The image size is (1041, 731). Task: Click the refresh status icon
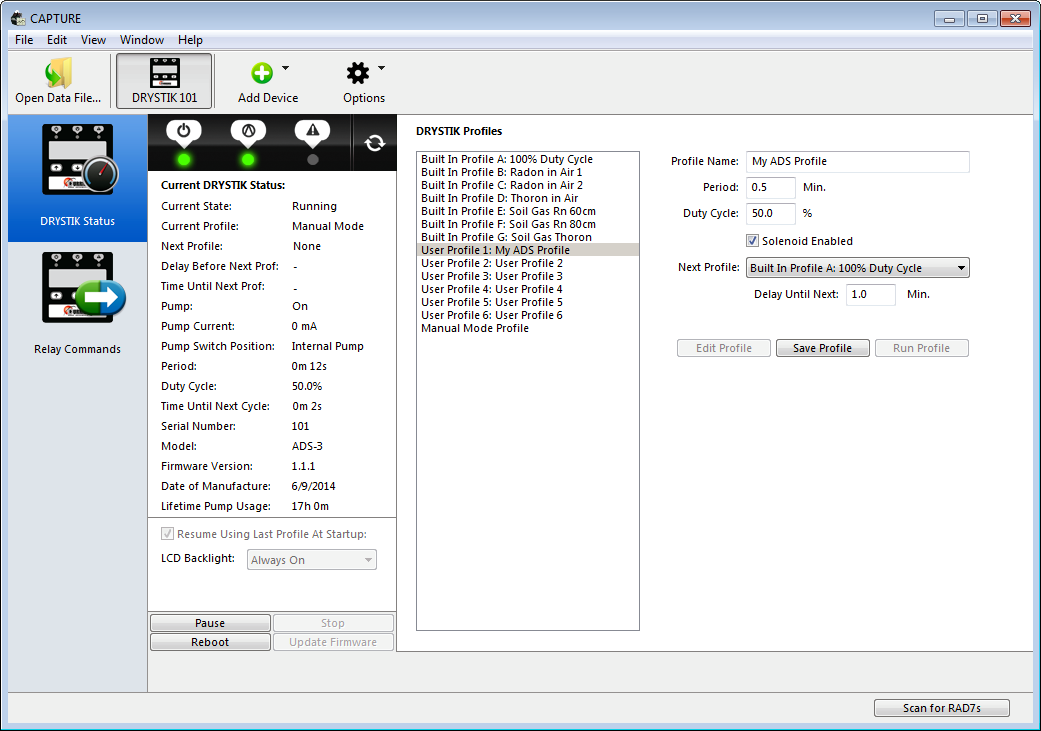click(x=375, y=143)
